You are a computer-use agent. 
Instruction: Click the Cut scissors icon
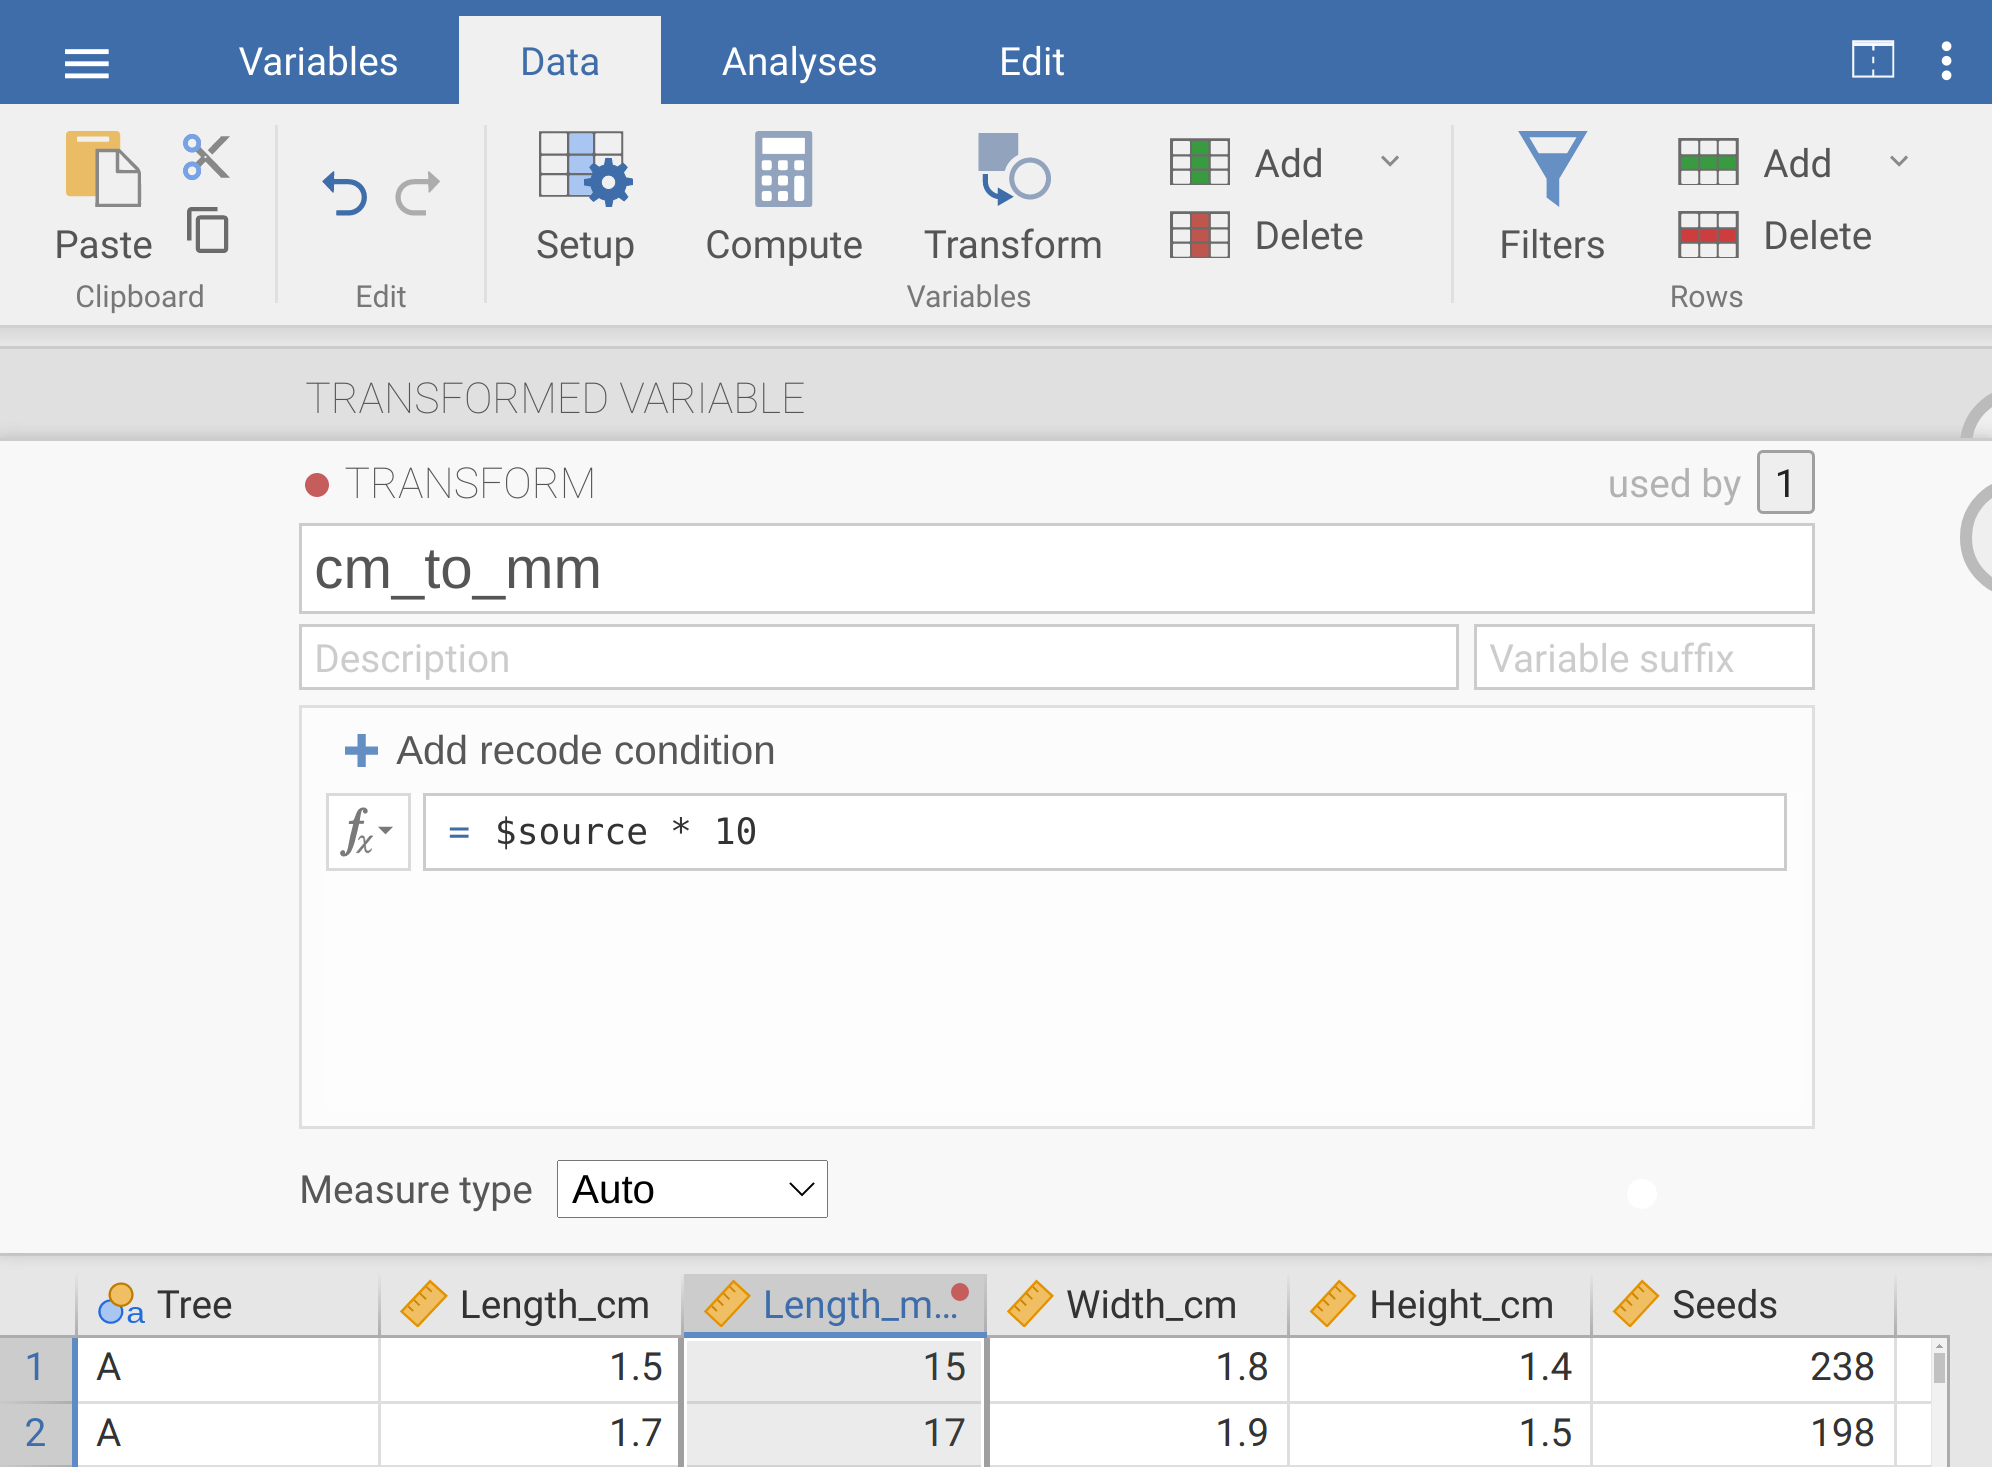point(207,158)
